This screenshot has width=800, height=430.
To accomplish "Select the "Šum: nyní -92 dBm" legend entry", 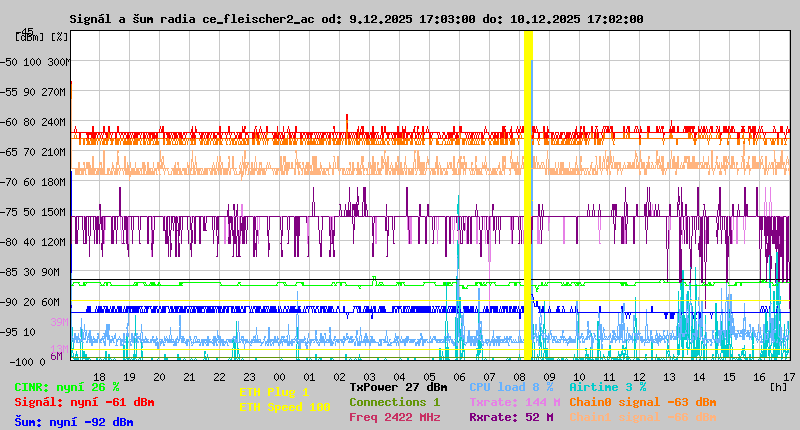I will click(x=74, y=422).
